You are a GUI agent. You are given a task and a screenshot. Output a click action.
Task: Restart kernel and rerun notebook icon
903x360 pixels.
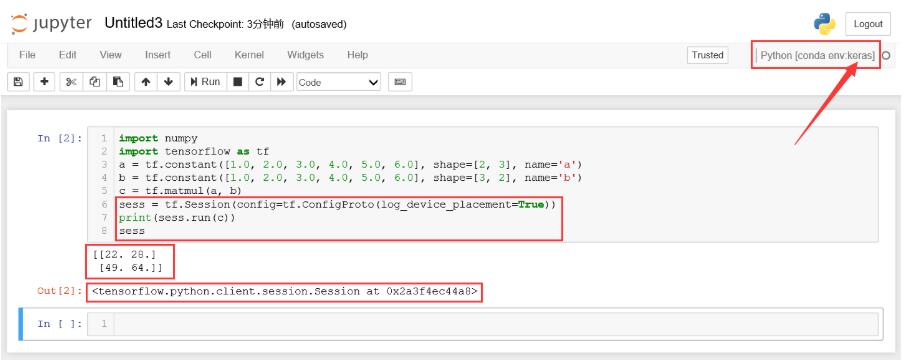[x=281, y=82]
